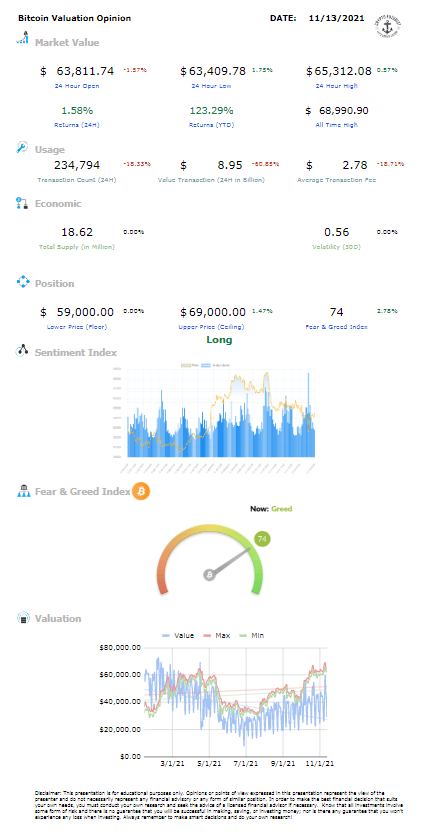Screen dimensions: 438x840
Task: Click the orange Bitcoin coin icon
Action: pos(141,490)
